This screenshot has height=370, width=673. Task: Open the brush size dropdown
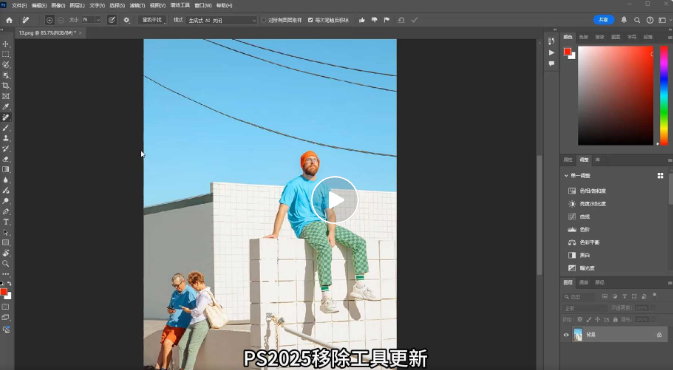click(x=98, y=20)
